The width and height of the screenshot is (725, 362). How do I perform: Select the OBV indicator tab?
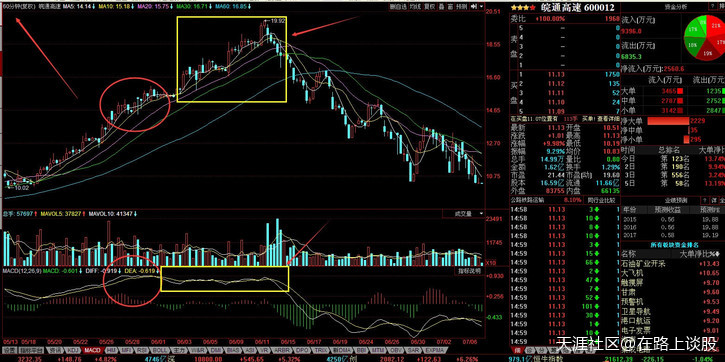[x=395, y=350]
